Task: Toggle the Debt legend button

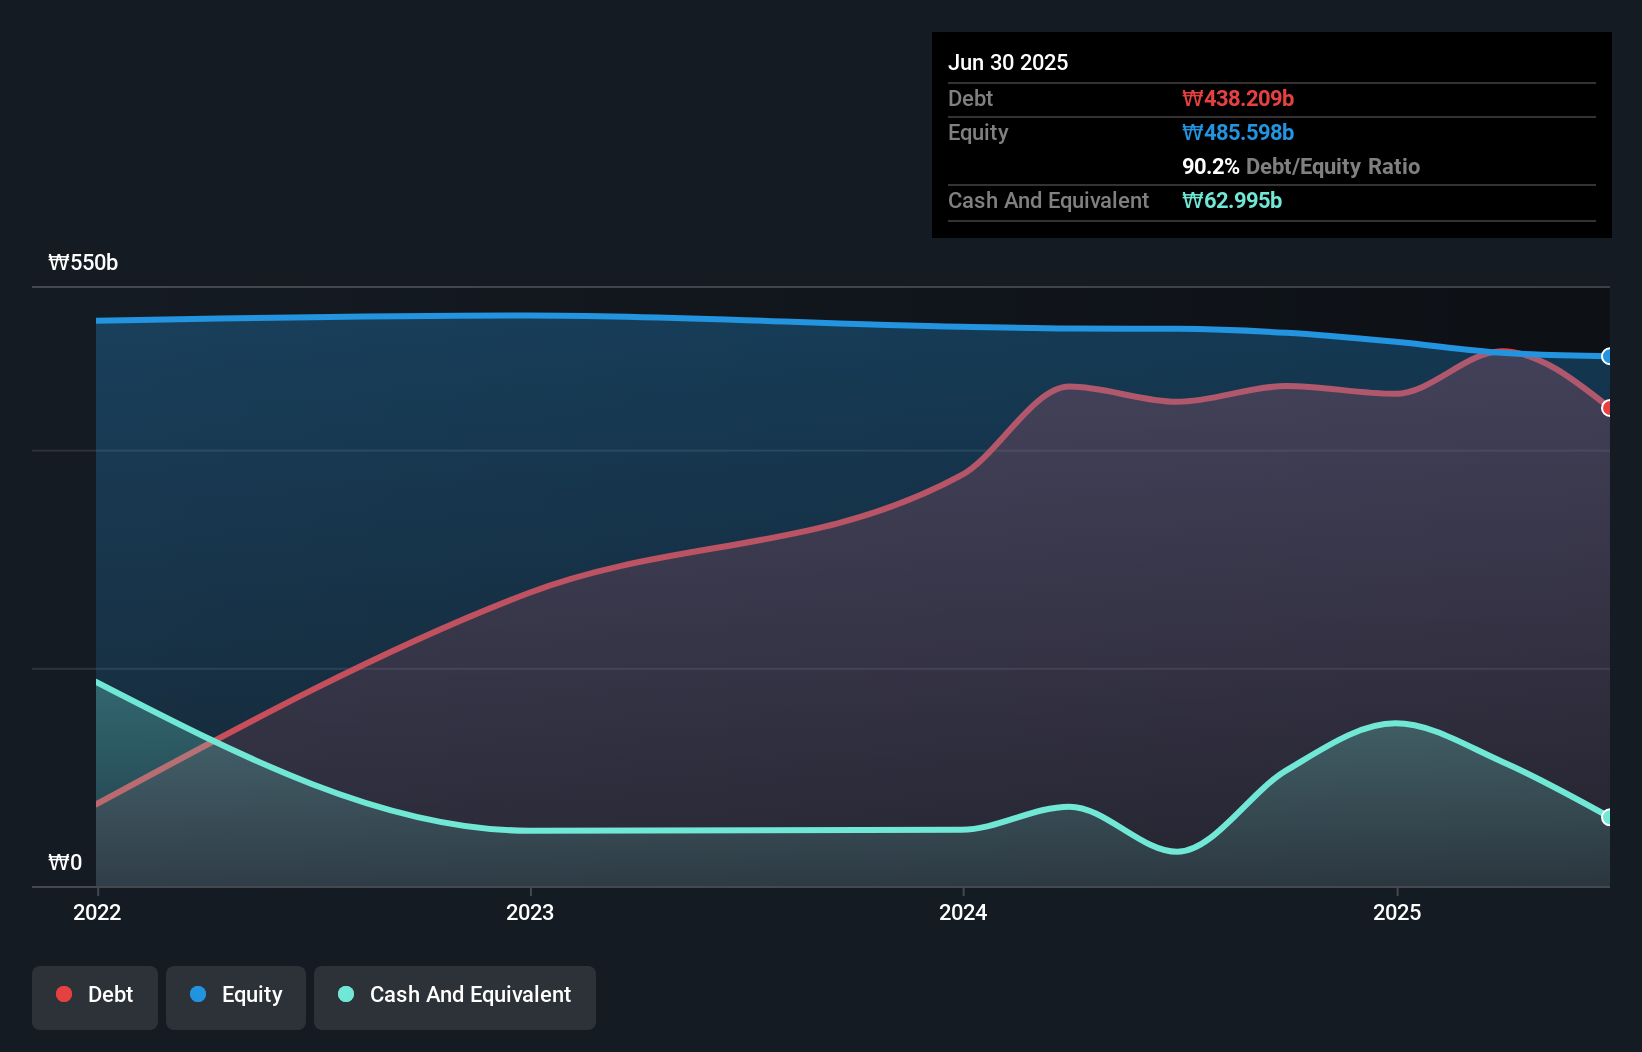Action: point(95,997)
